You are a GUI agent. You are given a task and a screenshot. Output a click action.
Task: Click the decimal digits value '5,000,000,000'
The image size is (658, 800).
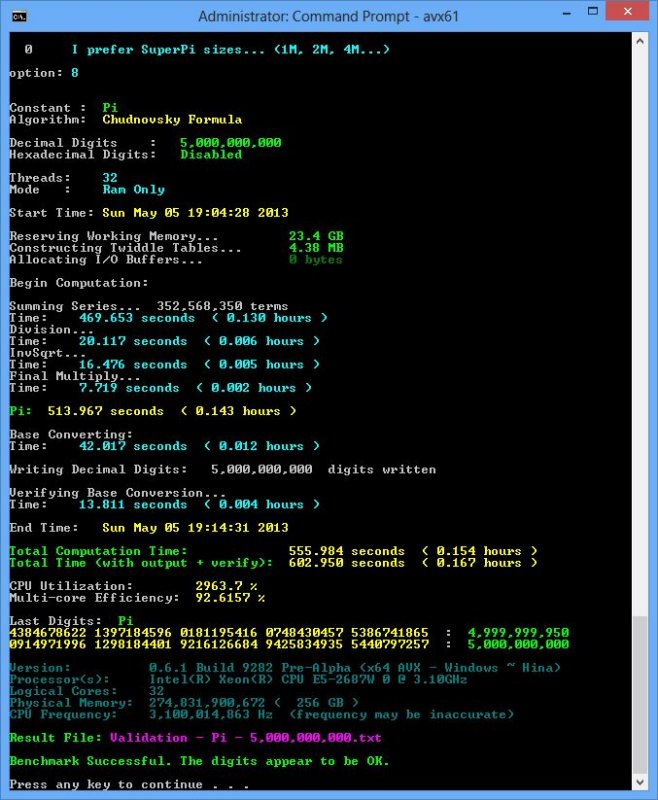[x=231, y=143]
